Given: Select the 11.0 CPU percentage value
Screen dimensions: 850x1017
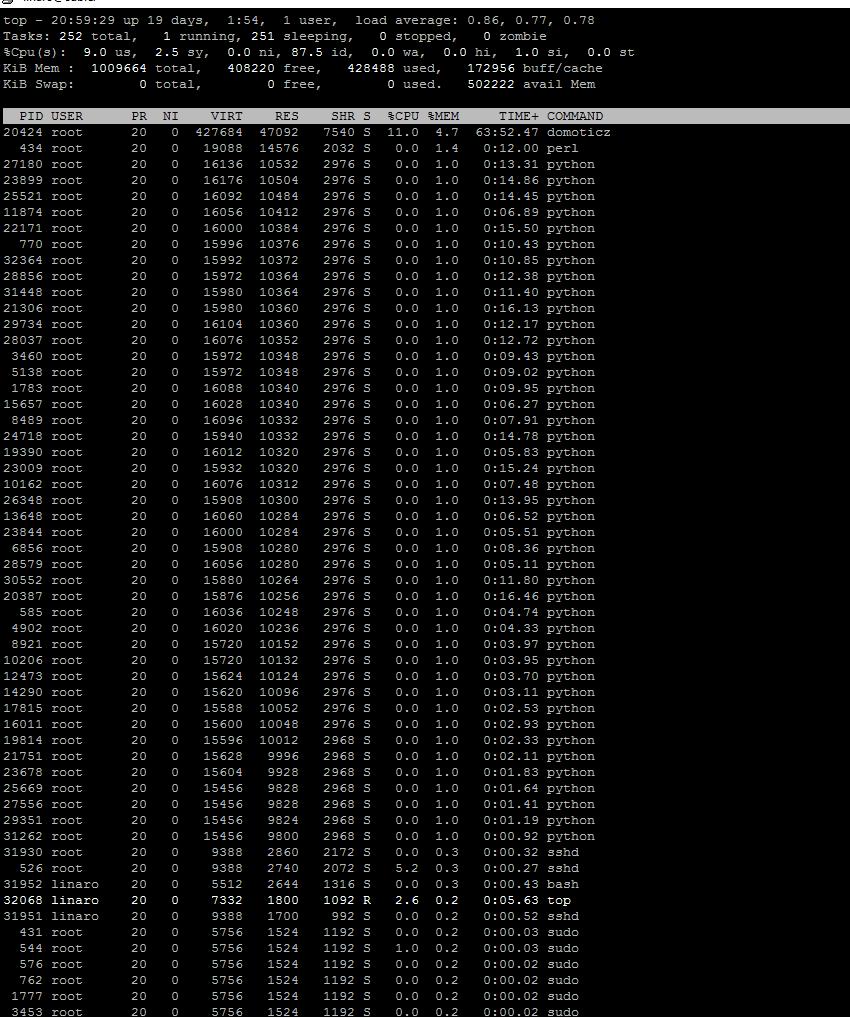Looking at the screenshot, I should tap(403, 132).
